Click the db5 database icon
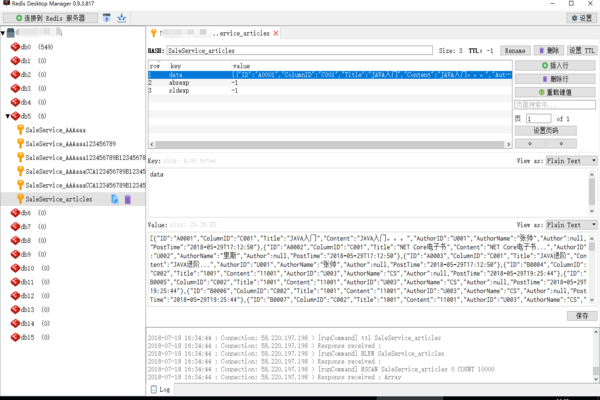 (x=15, y=116)
